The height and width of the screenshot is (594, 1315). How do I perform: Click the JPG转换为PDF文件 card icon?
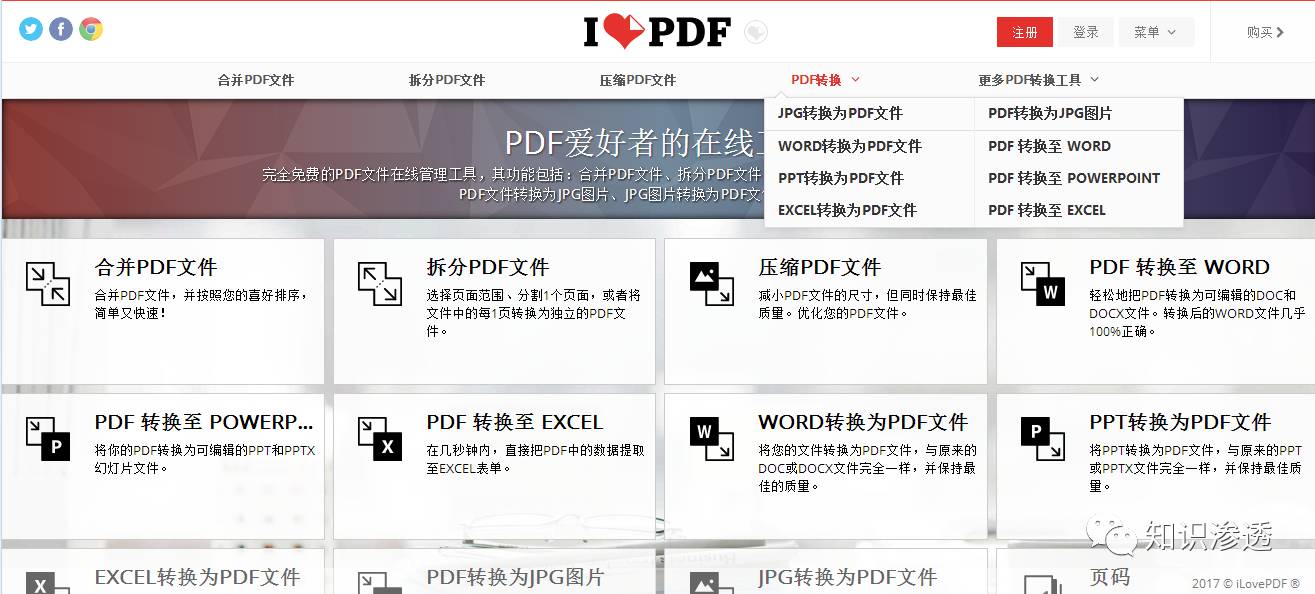[712, 583]
